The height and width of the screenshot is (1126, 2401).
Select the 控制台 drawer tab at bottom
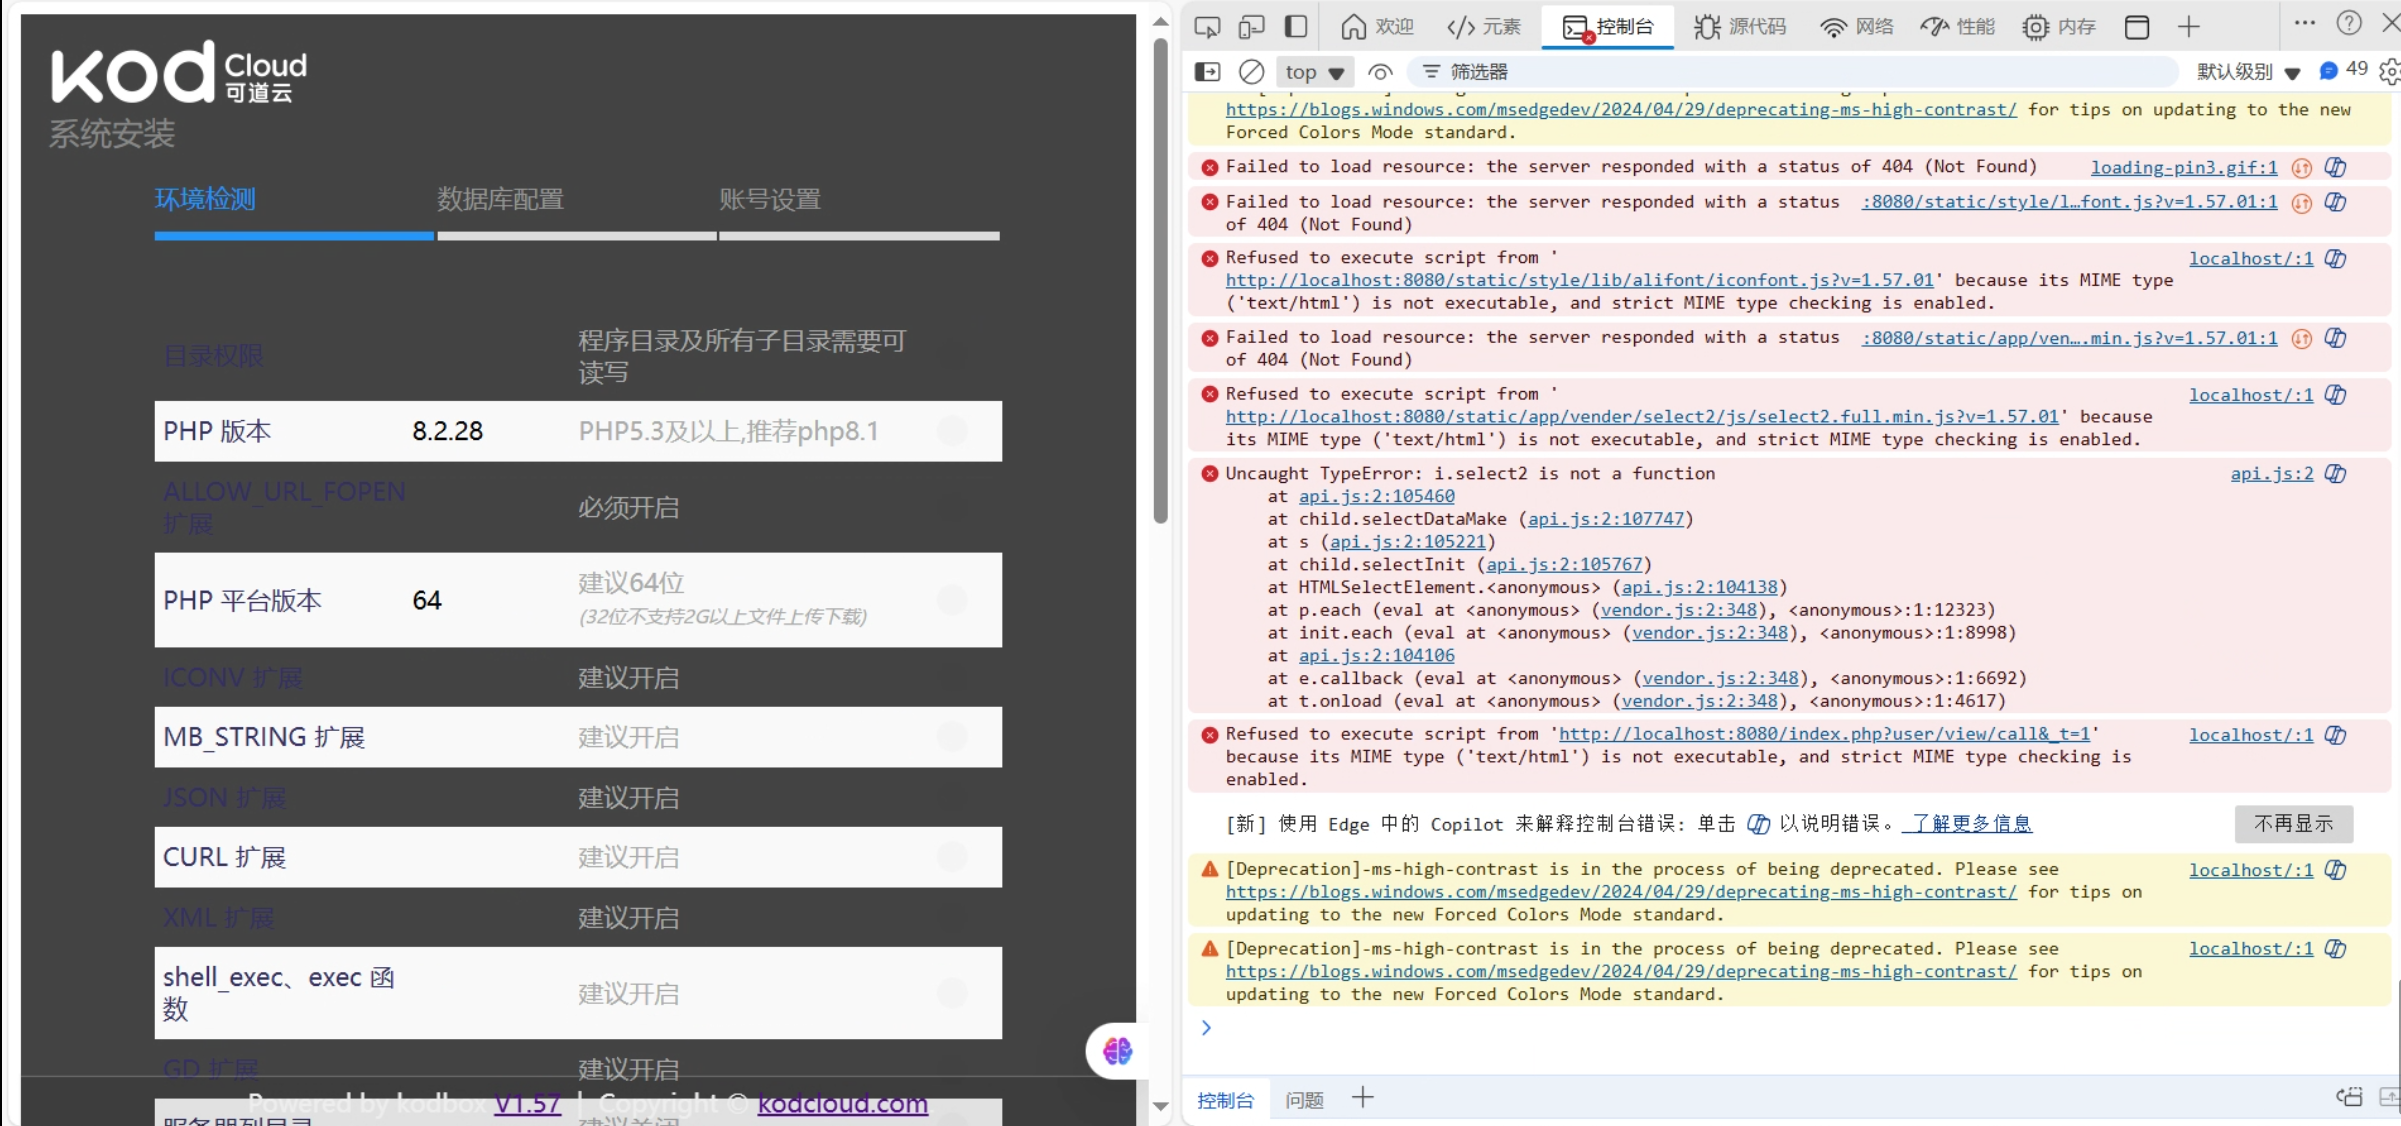(x=1225, y=1100)
